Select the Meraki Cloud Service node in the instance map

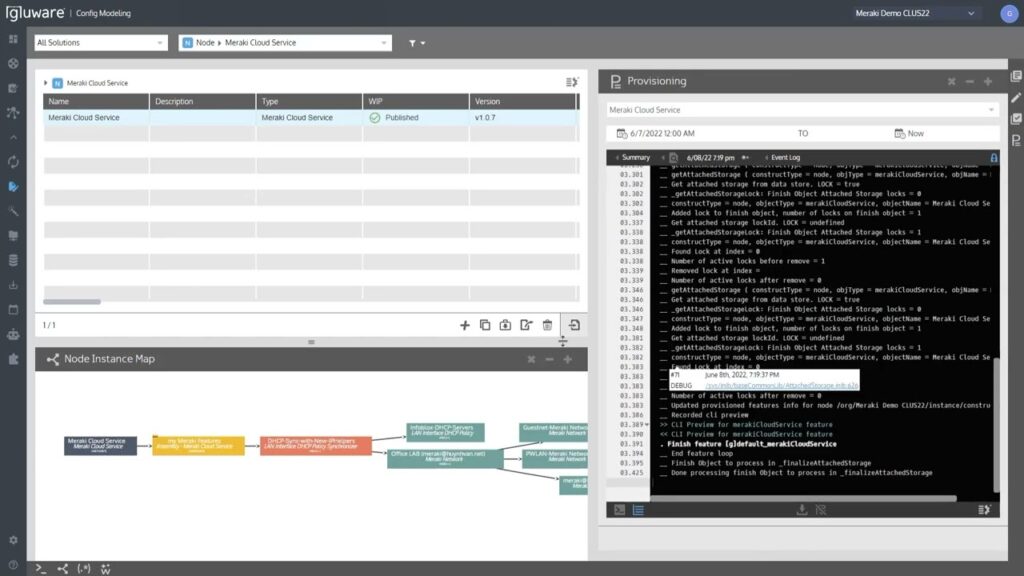click(100, 443)
